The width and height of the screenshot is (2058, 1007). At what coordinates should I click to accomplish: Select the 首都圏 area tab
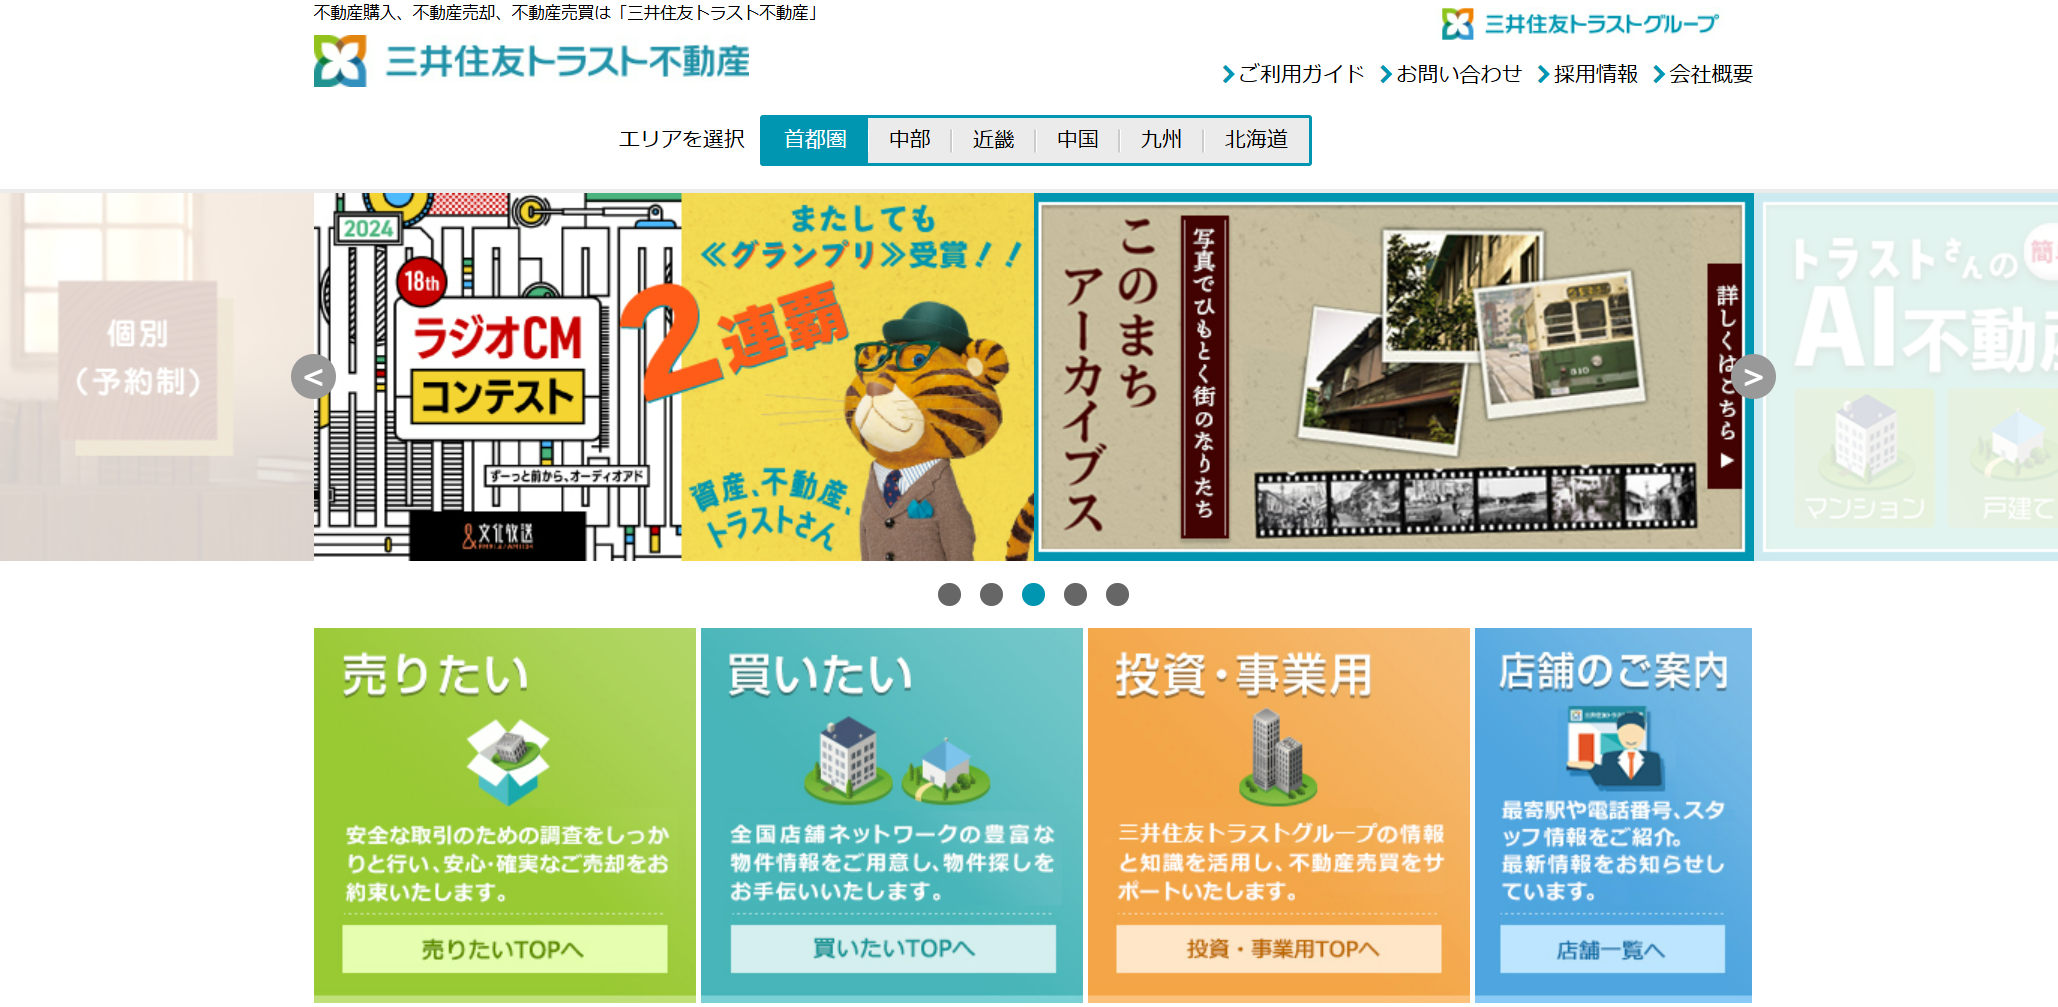815,140
